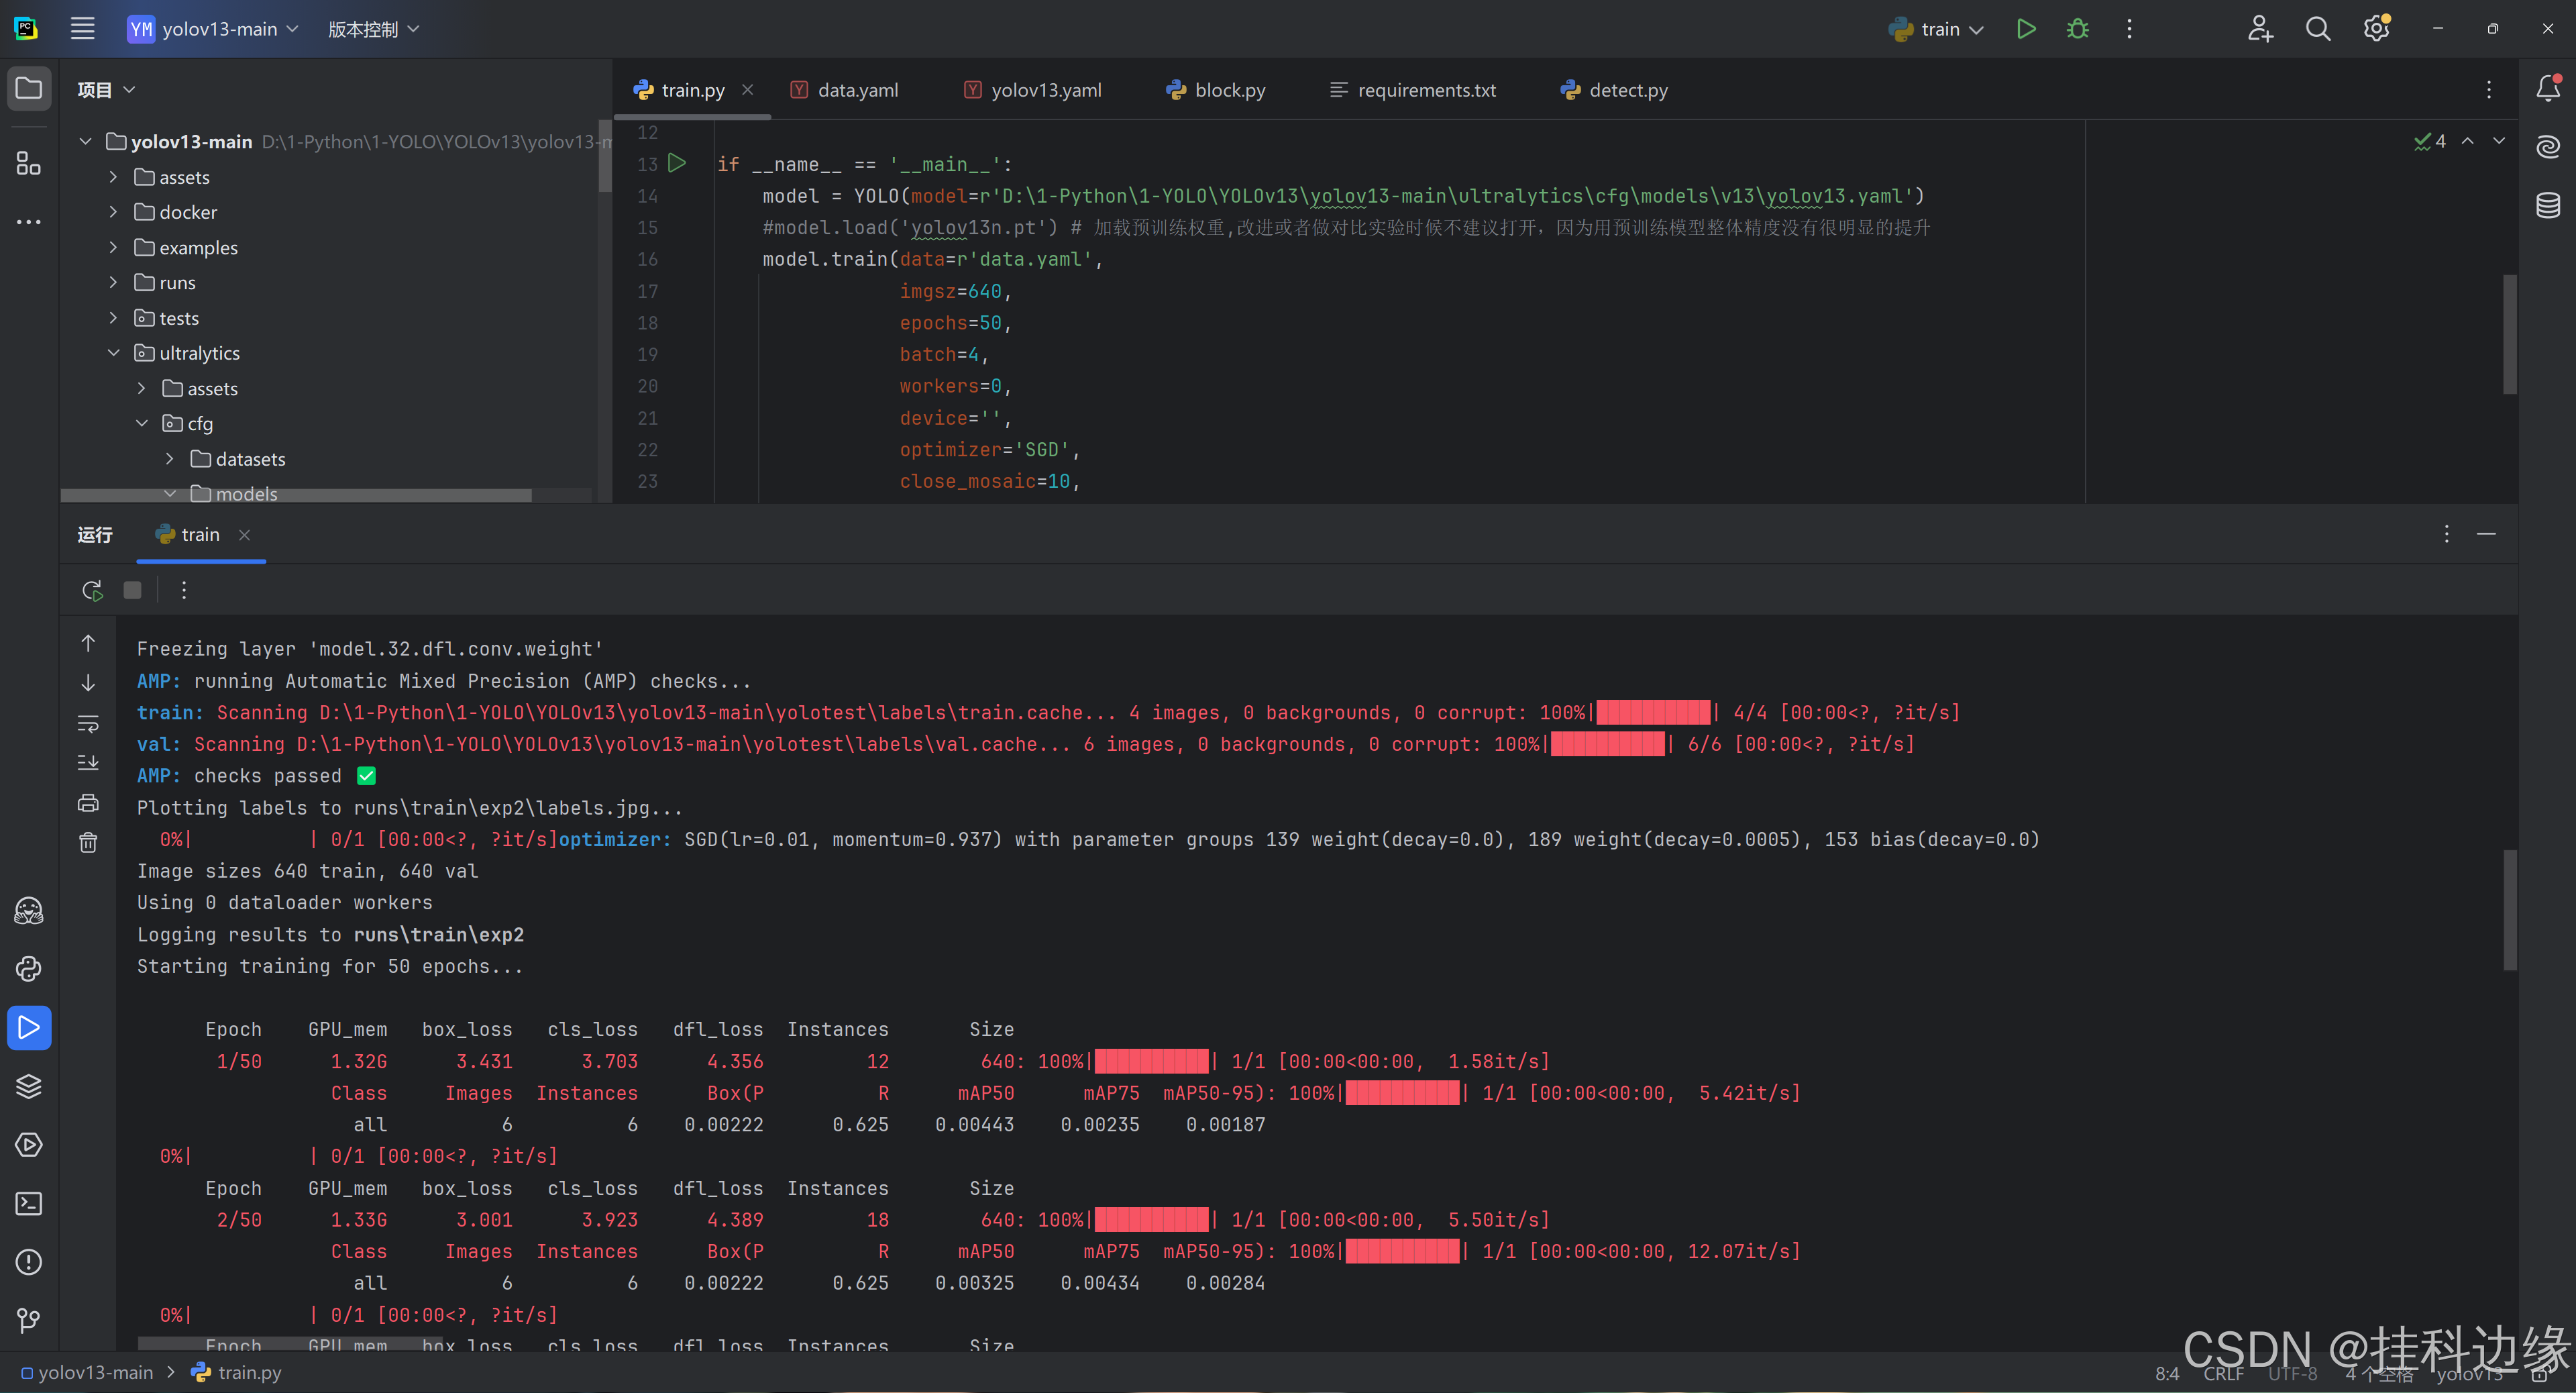Switch to the block.py tab

[1216, 90]
